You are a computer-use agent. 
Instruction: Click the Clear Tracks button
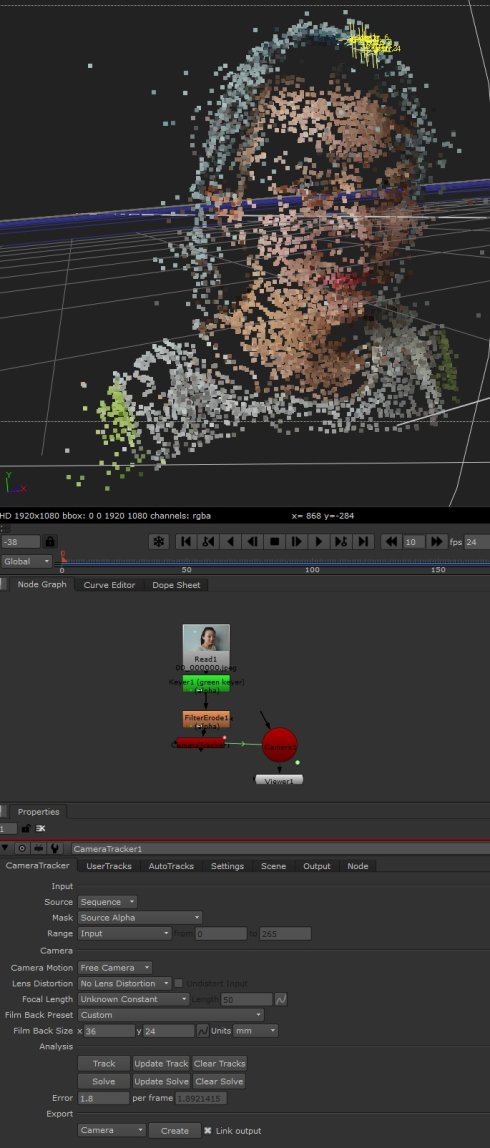point(220,1064)
